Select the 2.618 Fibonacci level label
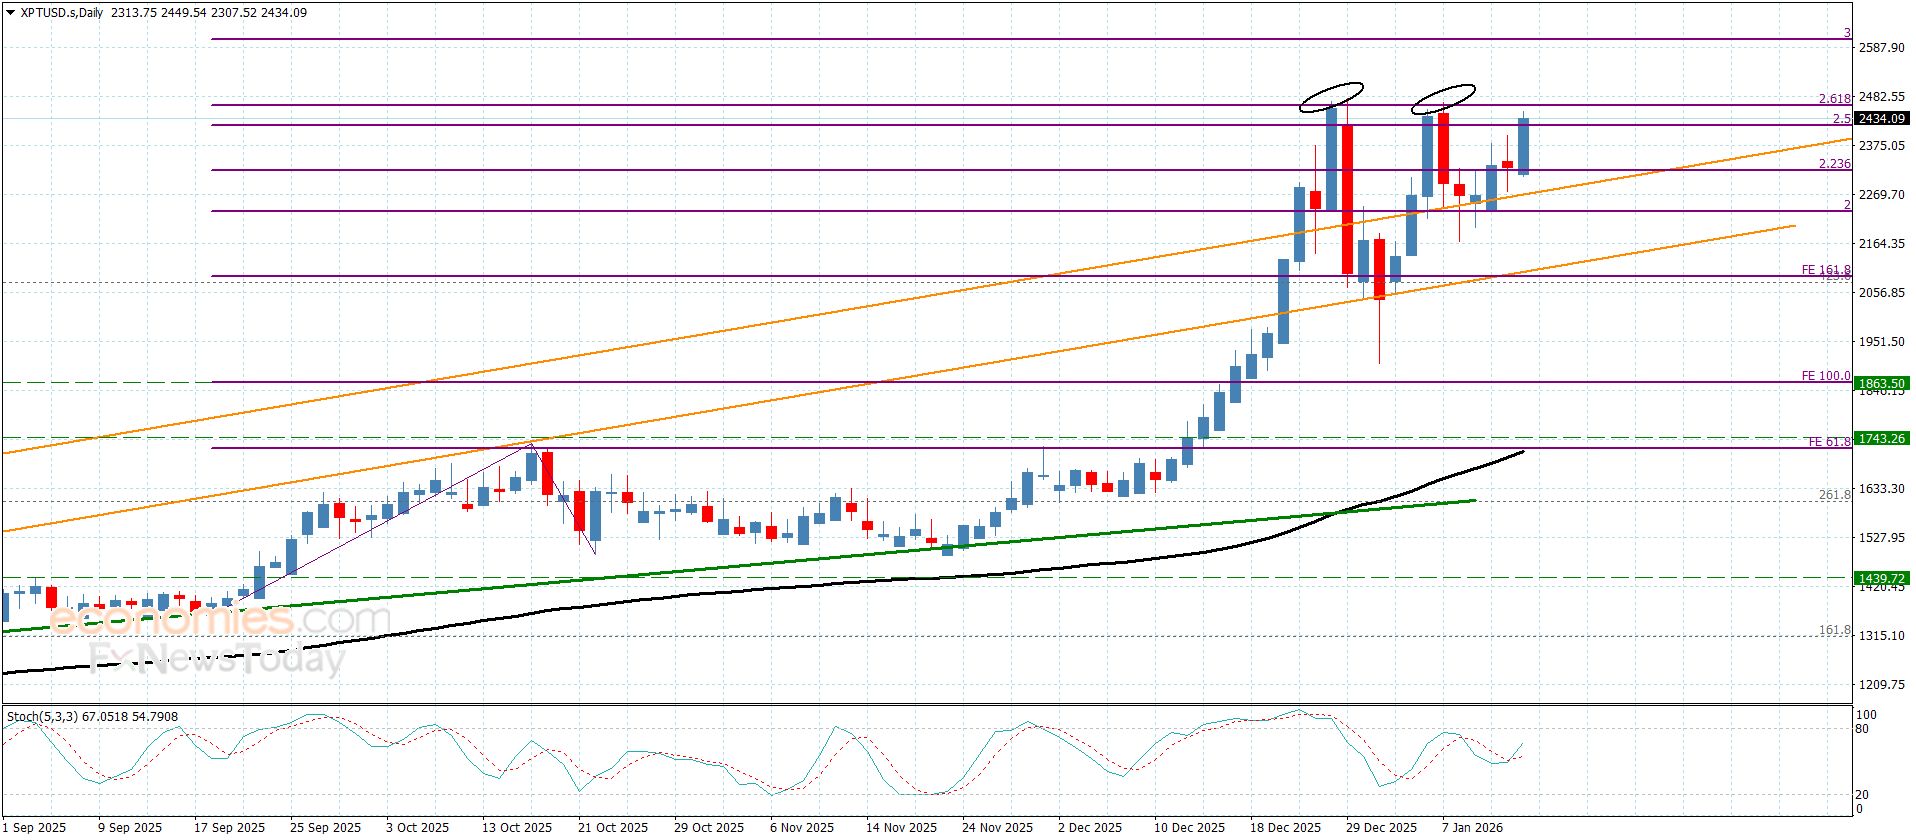The image size is (1916, 840). point(1834,99)
